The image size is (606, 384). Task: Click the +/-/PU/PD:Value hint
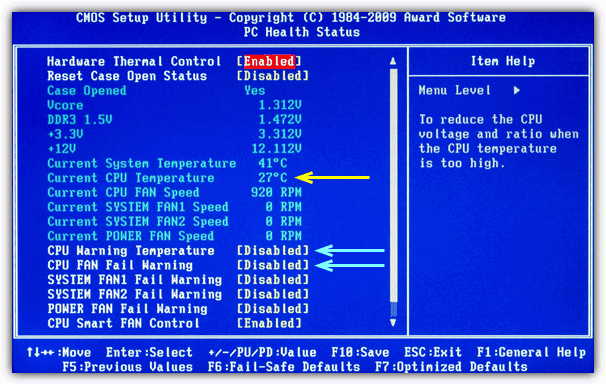click(262, 352)
